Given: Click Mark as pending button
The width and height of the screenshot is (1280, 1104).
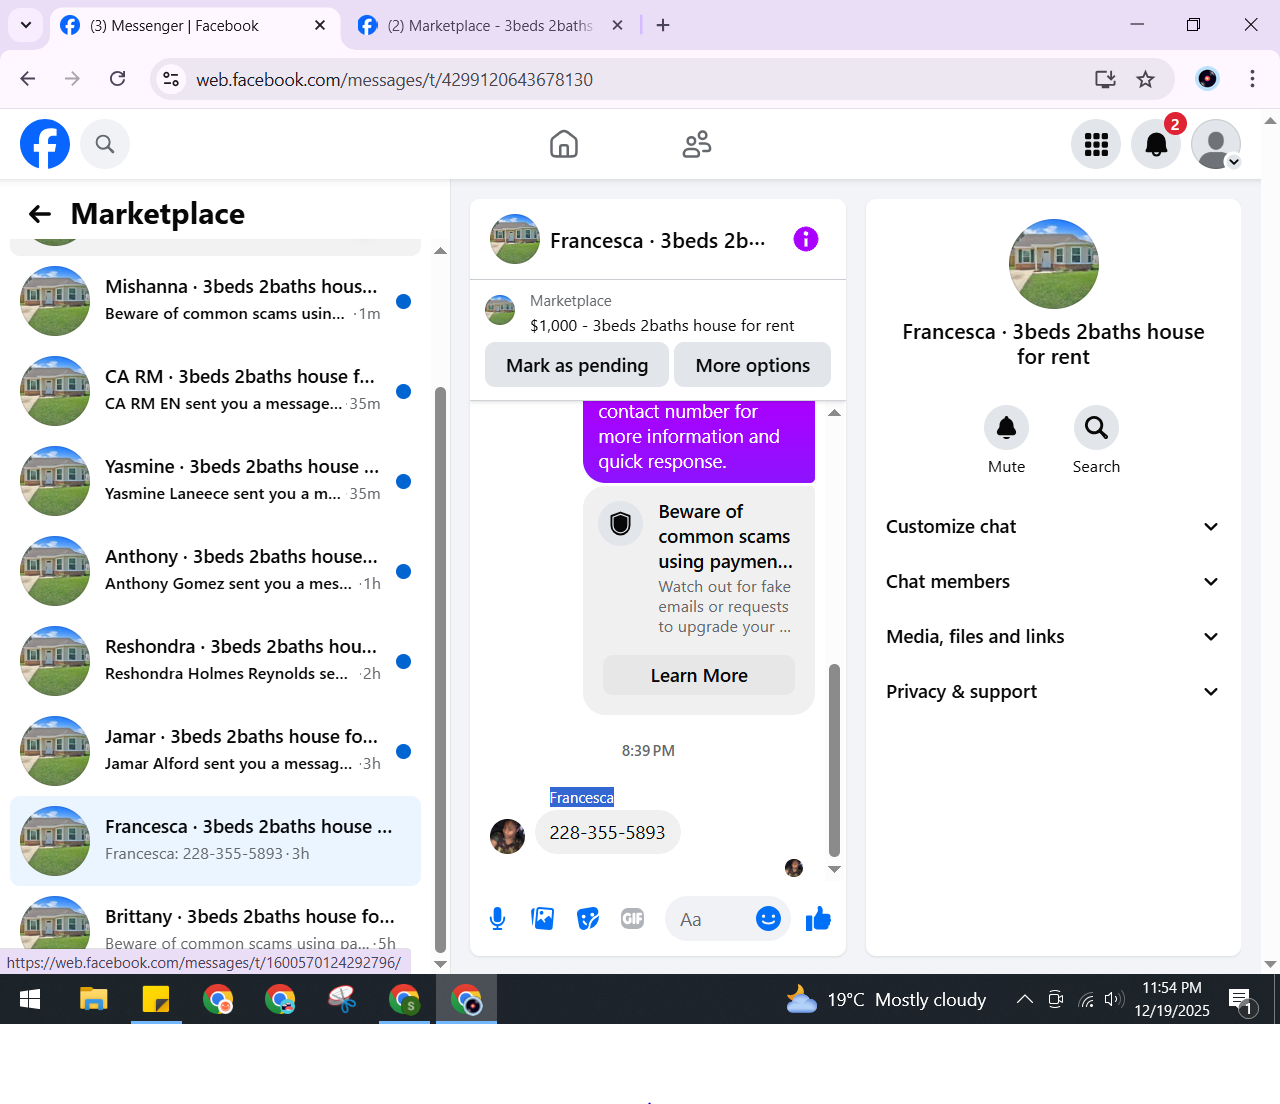Looking at the screenshot, I should [577, 365].
